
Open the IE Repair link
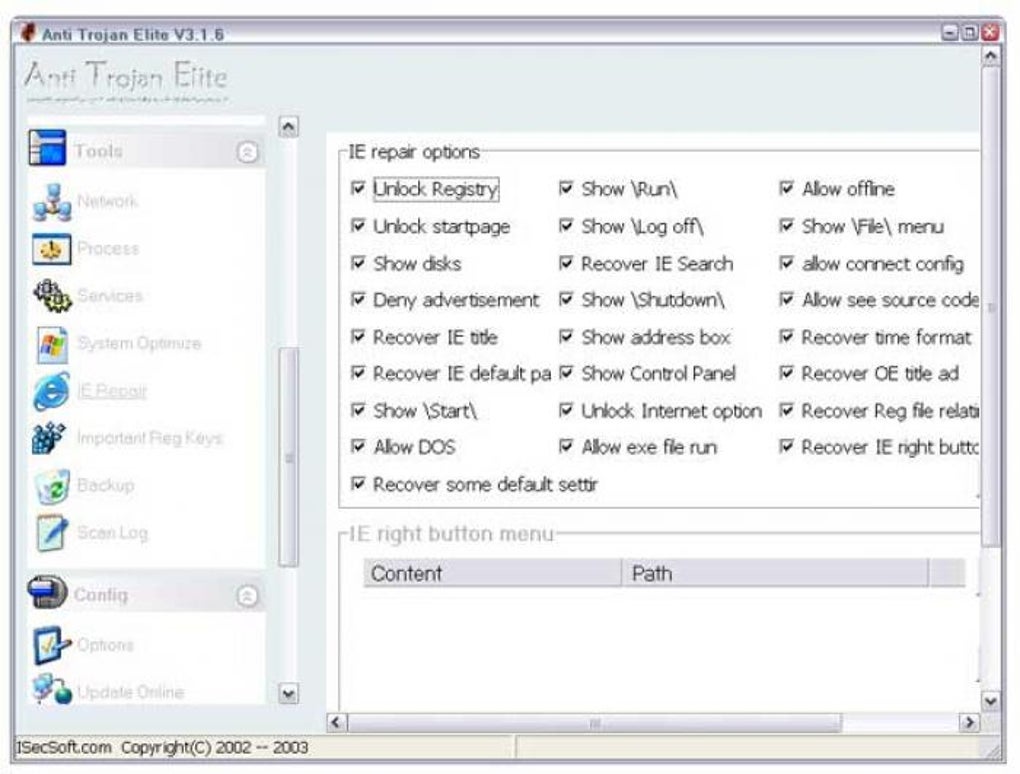pyautogui.click(x=112, y=390)
